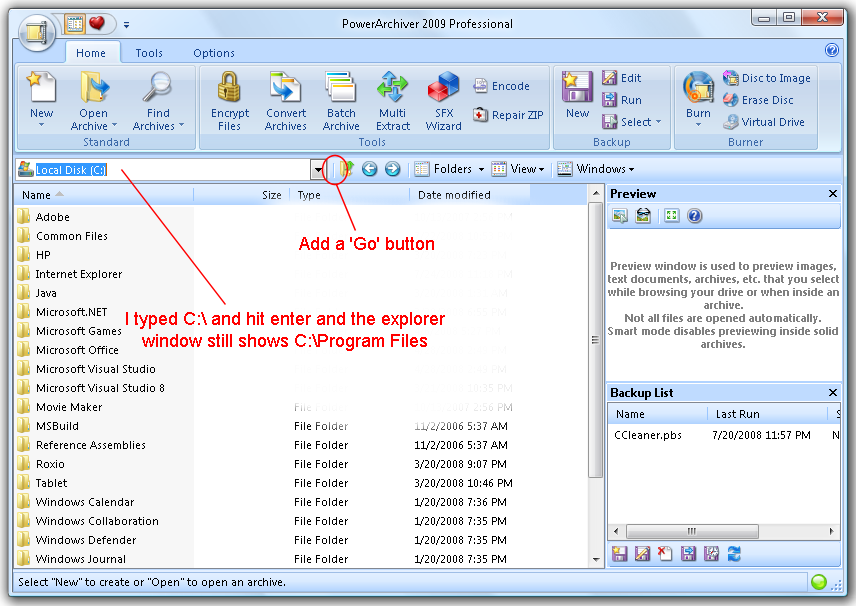This screenshot has height=606, width=856.
Task: Edit the selected backup
Action: pyautogui.click(x=622, y=78)
